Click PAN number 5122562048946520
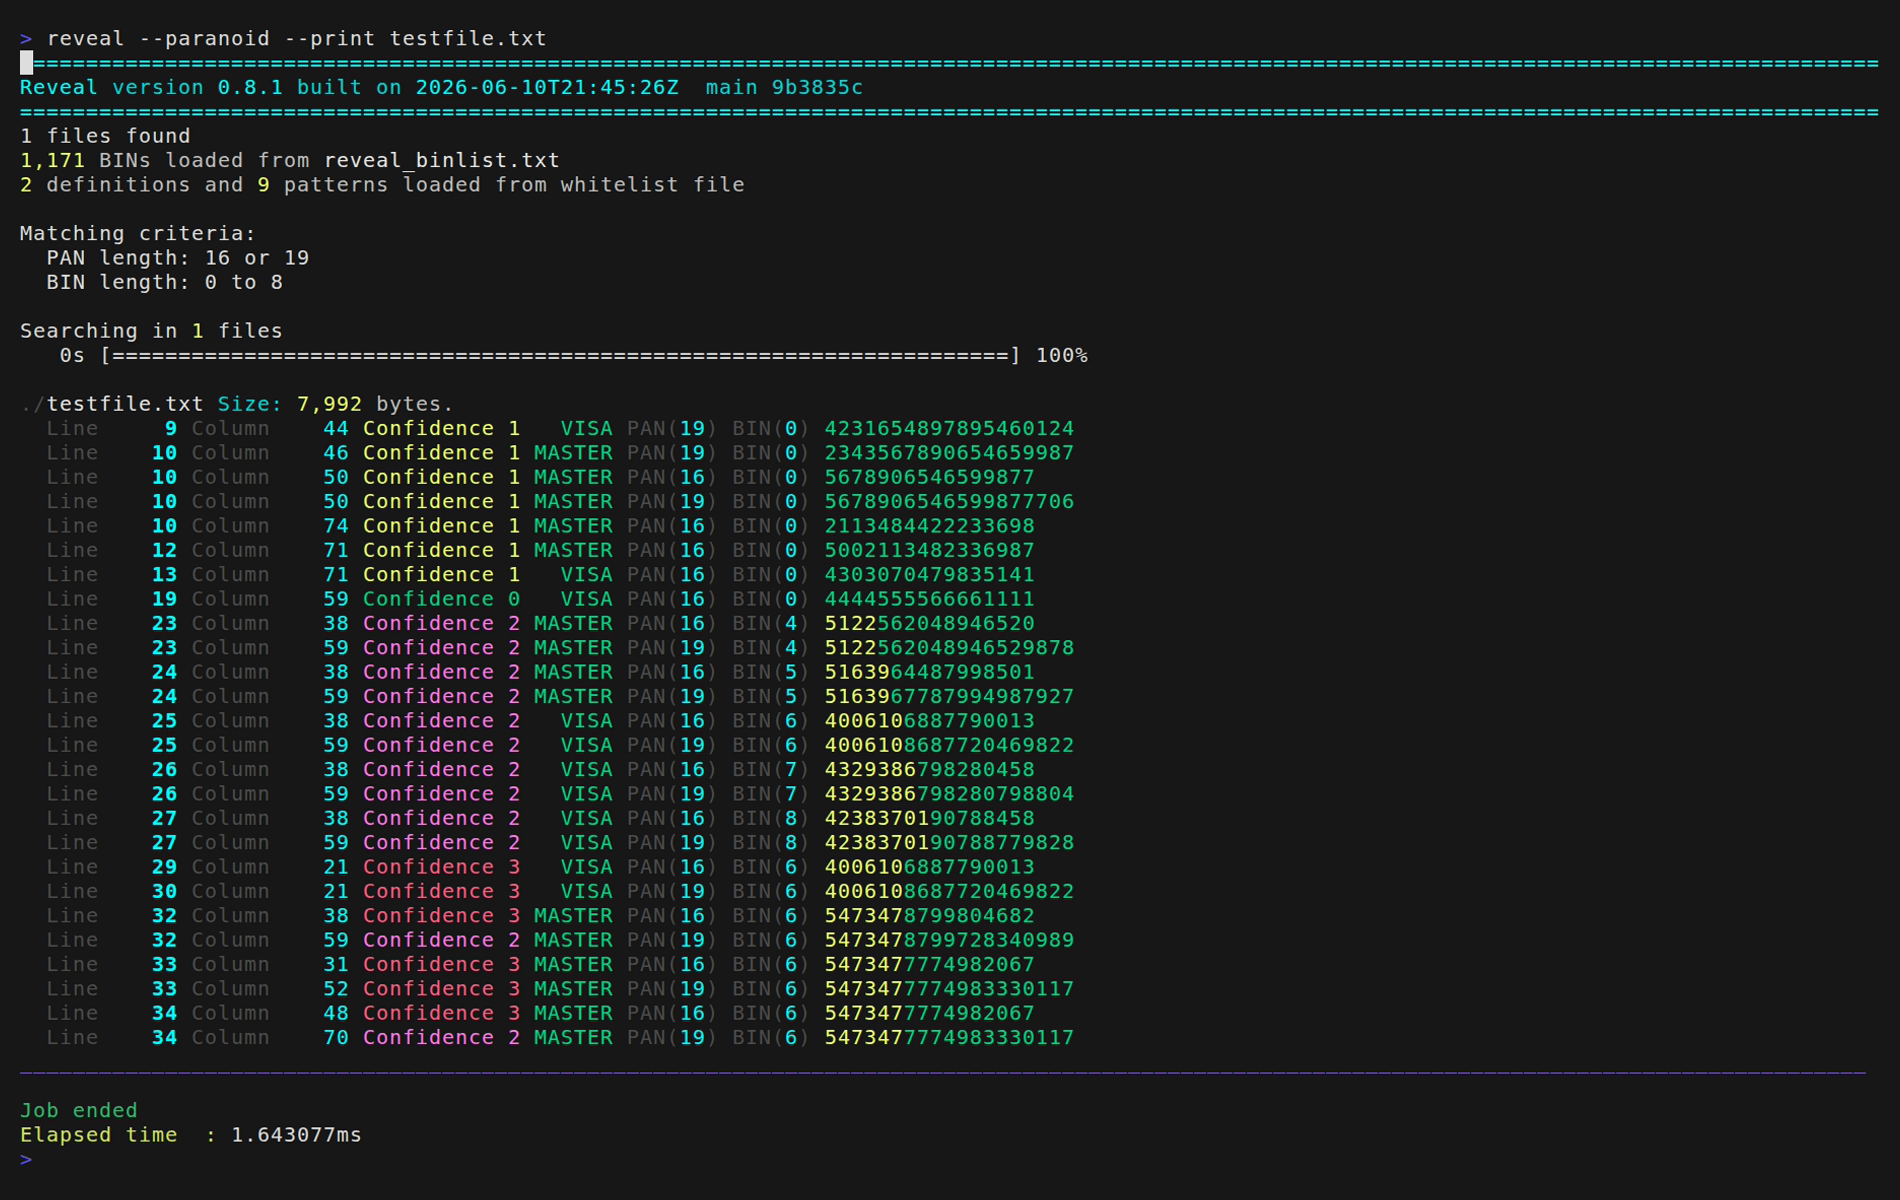The height and width of the screenshot is (1200, 1900). [x=929, y=624]
